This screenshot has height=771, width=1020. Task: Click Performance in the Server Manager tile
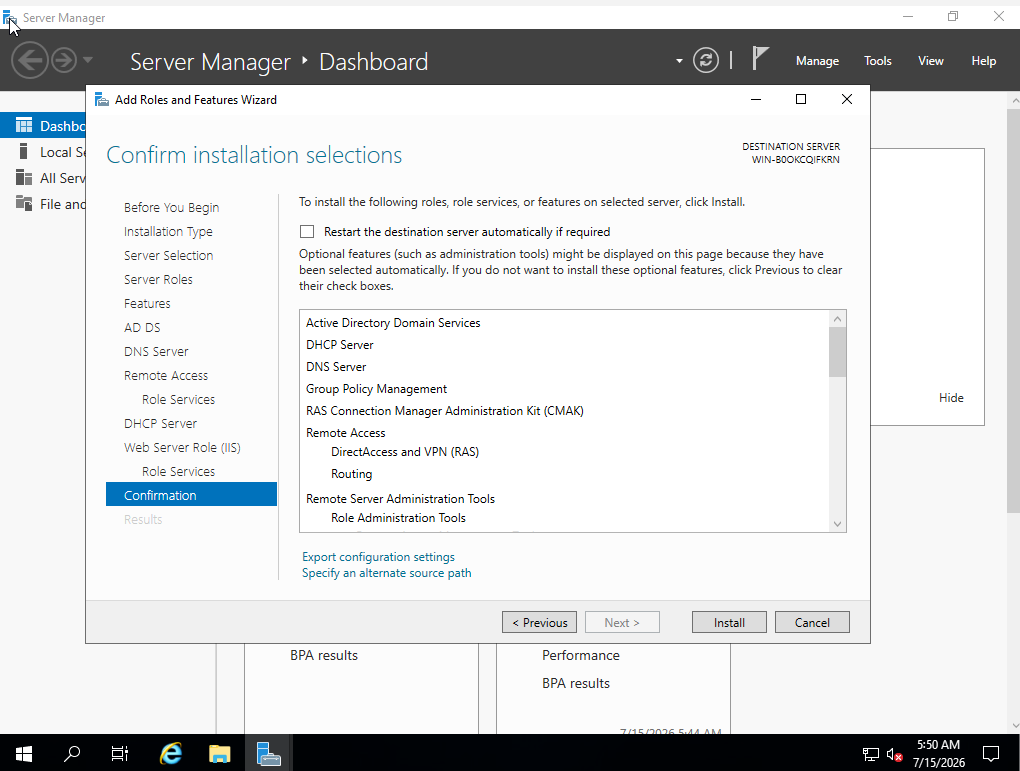click(580, 655)
